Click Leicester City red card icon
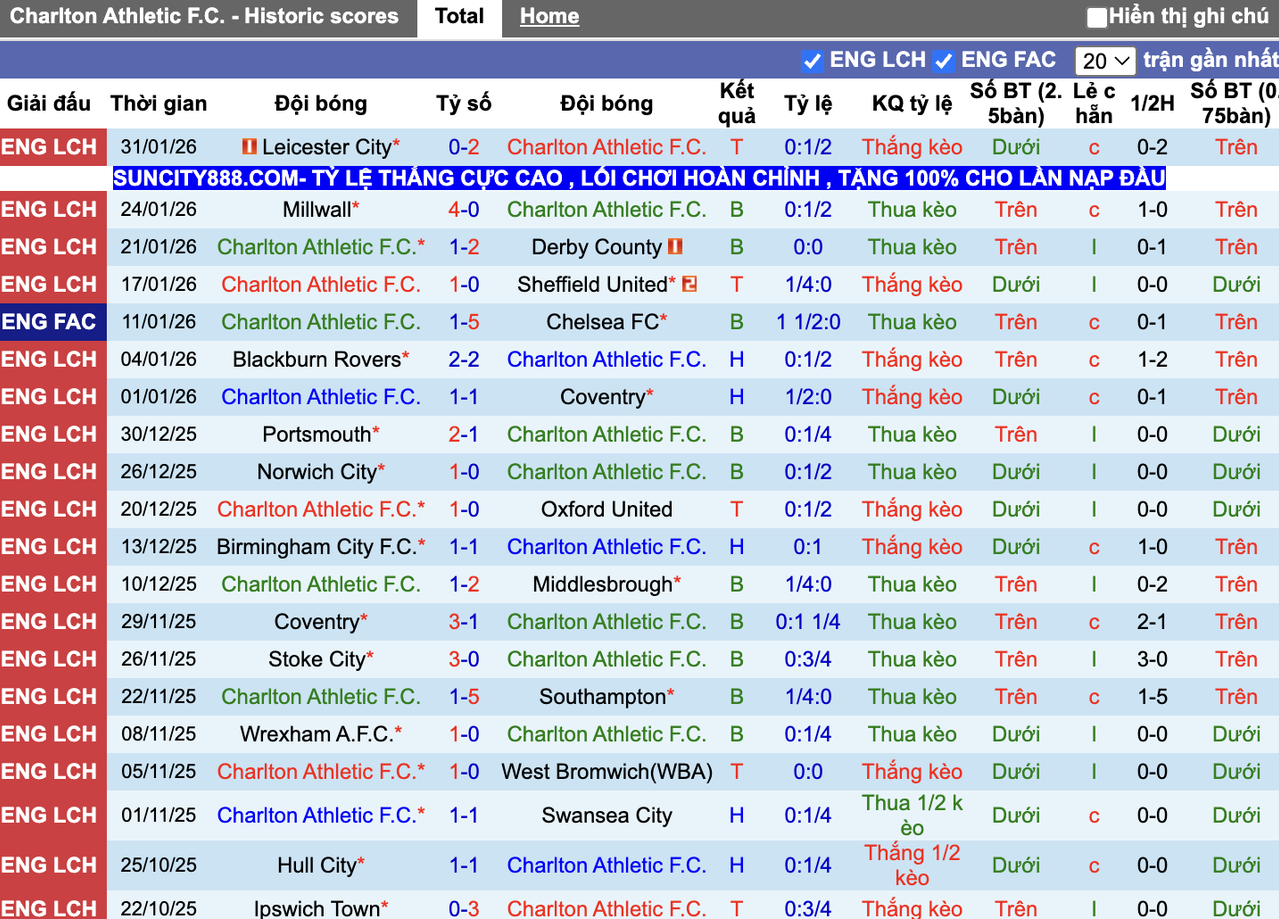This screenshot has height=919, width=1279. tap(249, 147)
